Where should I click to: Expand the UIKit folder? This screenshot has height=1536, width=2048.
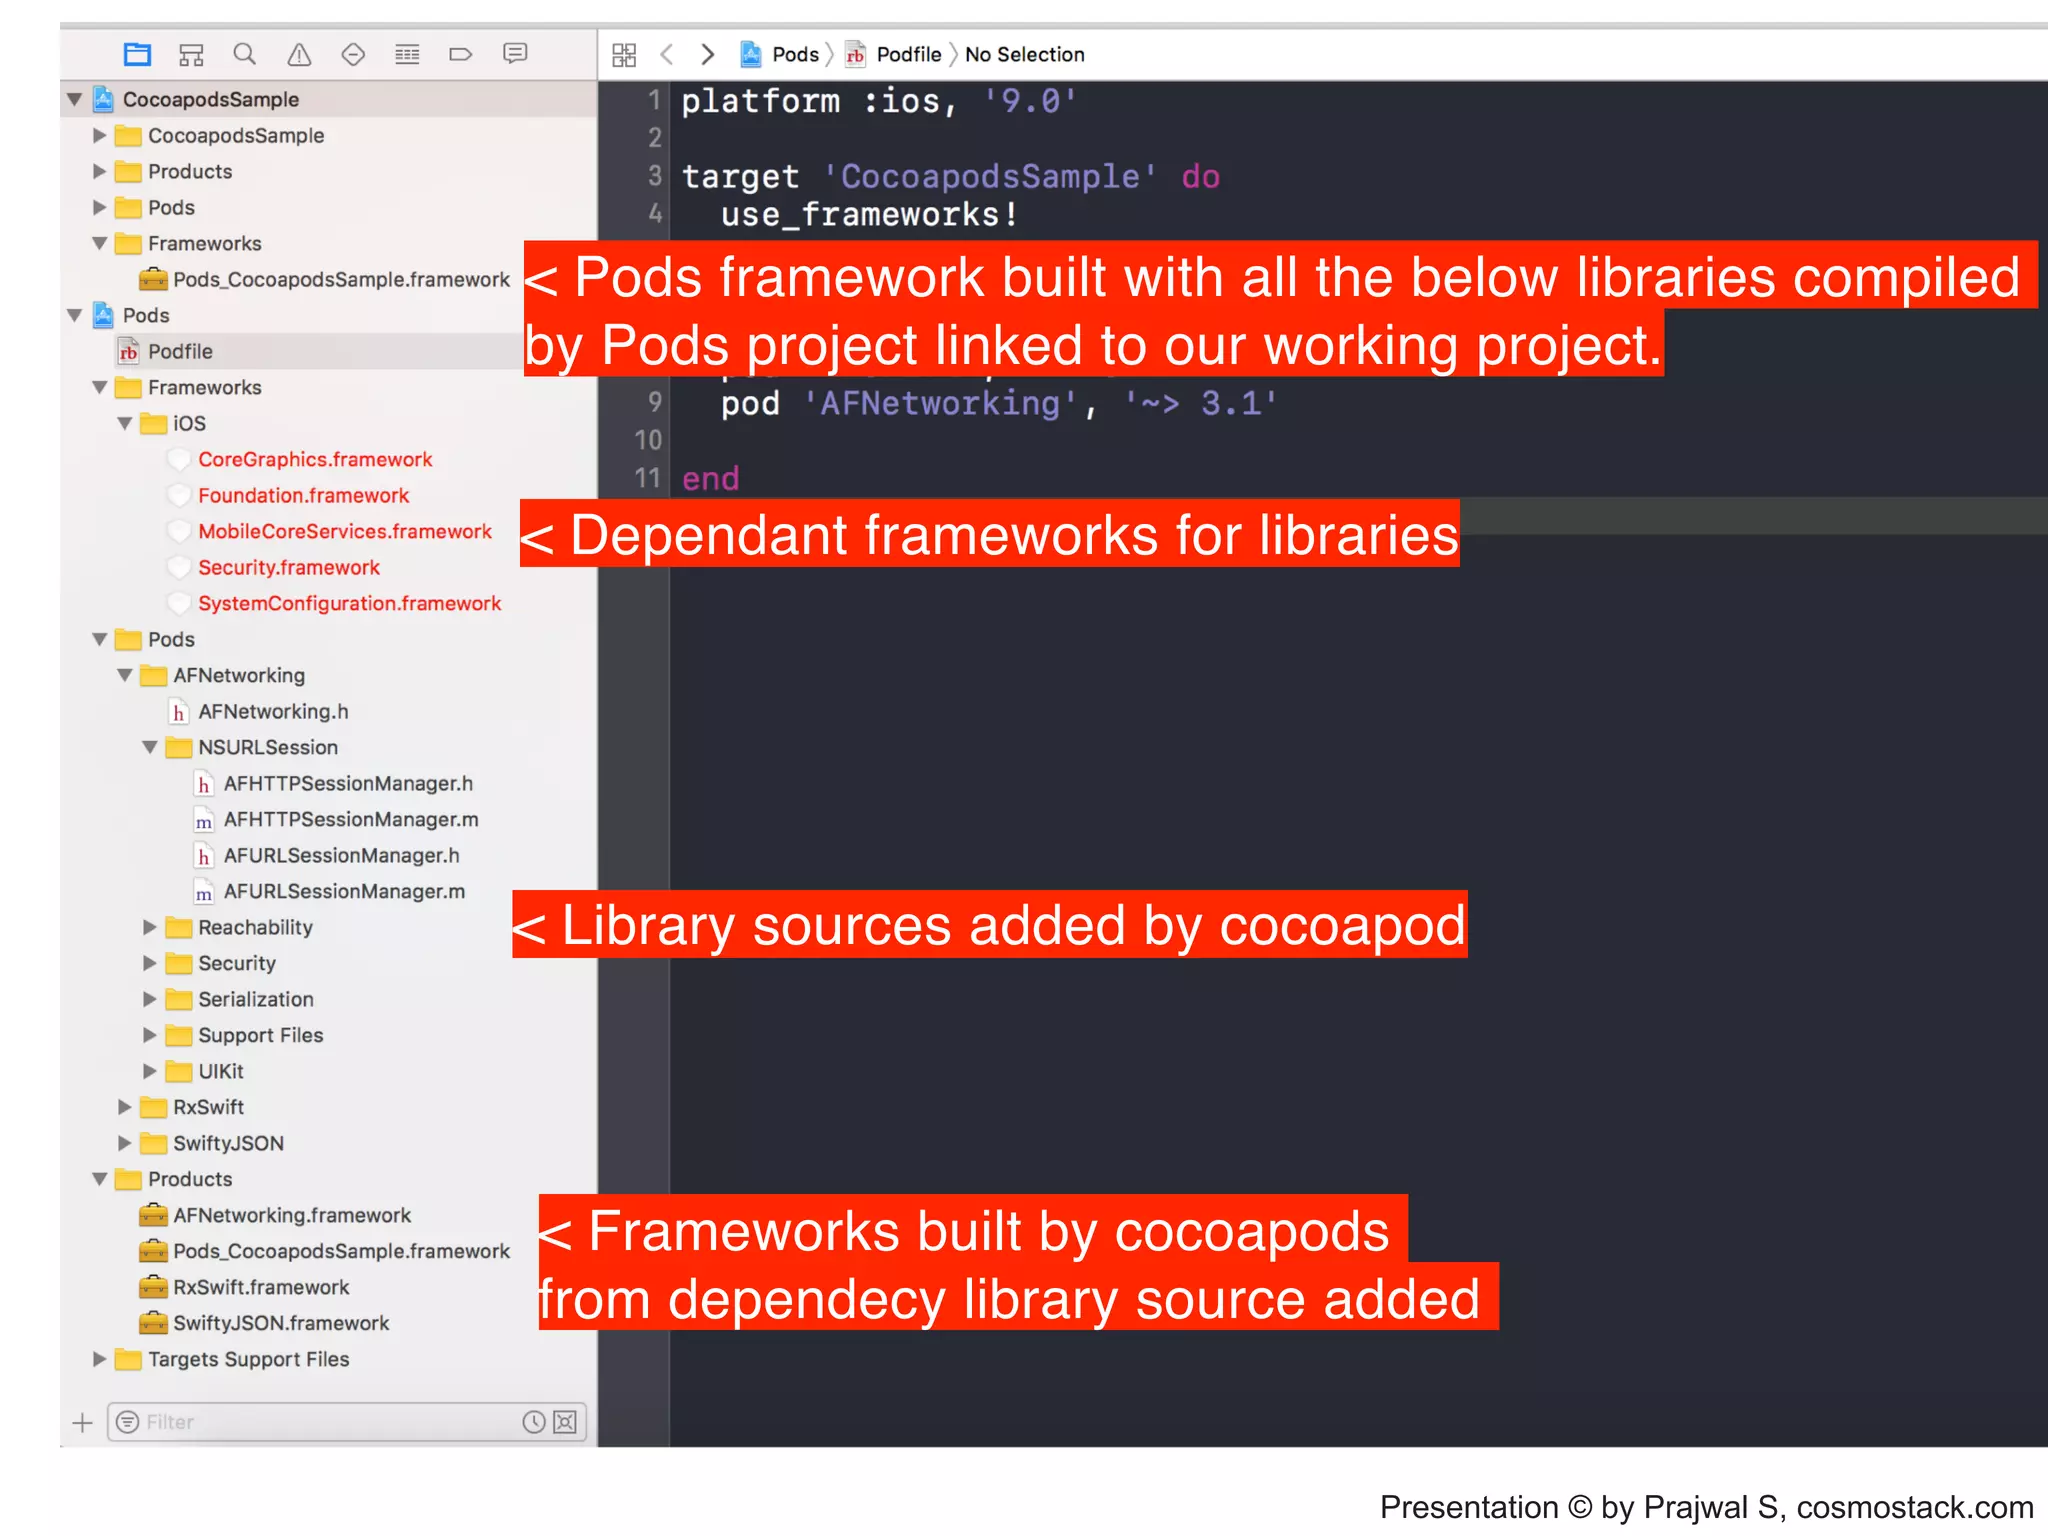[x=150, y=1071]
